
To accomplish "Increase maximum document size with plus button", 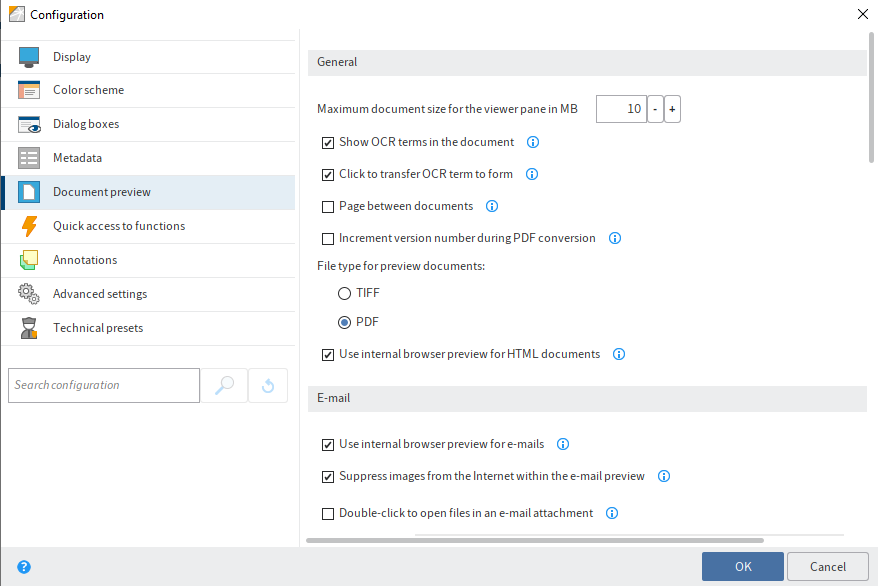I will 672,109.
